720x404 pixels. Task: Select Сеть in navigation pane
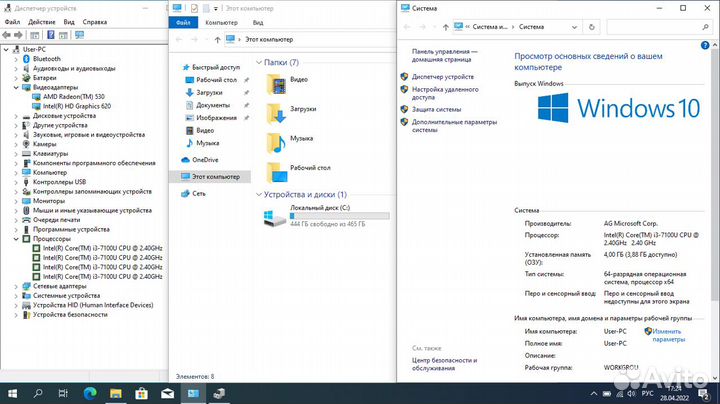[x=199, y=193]
